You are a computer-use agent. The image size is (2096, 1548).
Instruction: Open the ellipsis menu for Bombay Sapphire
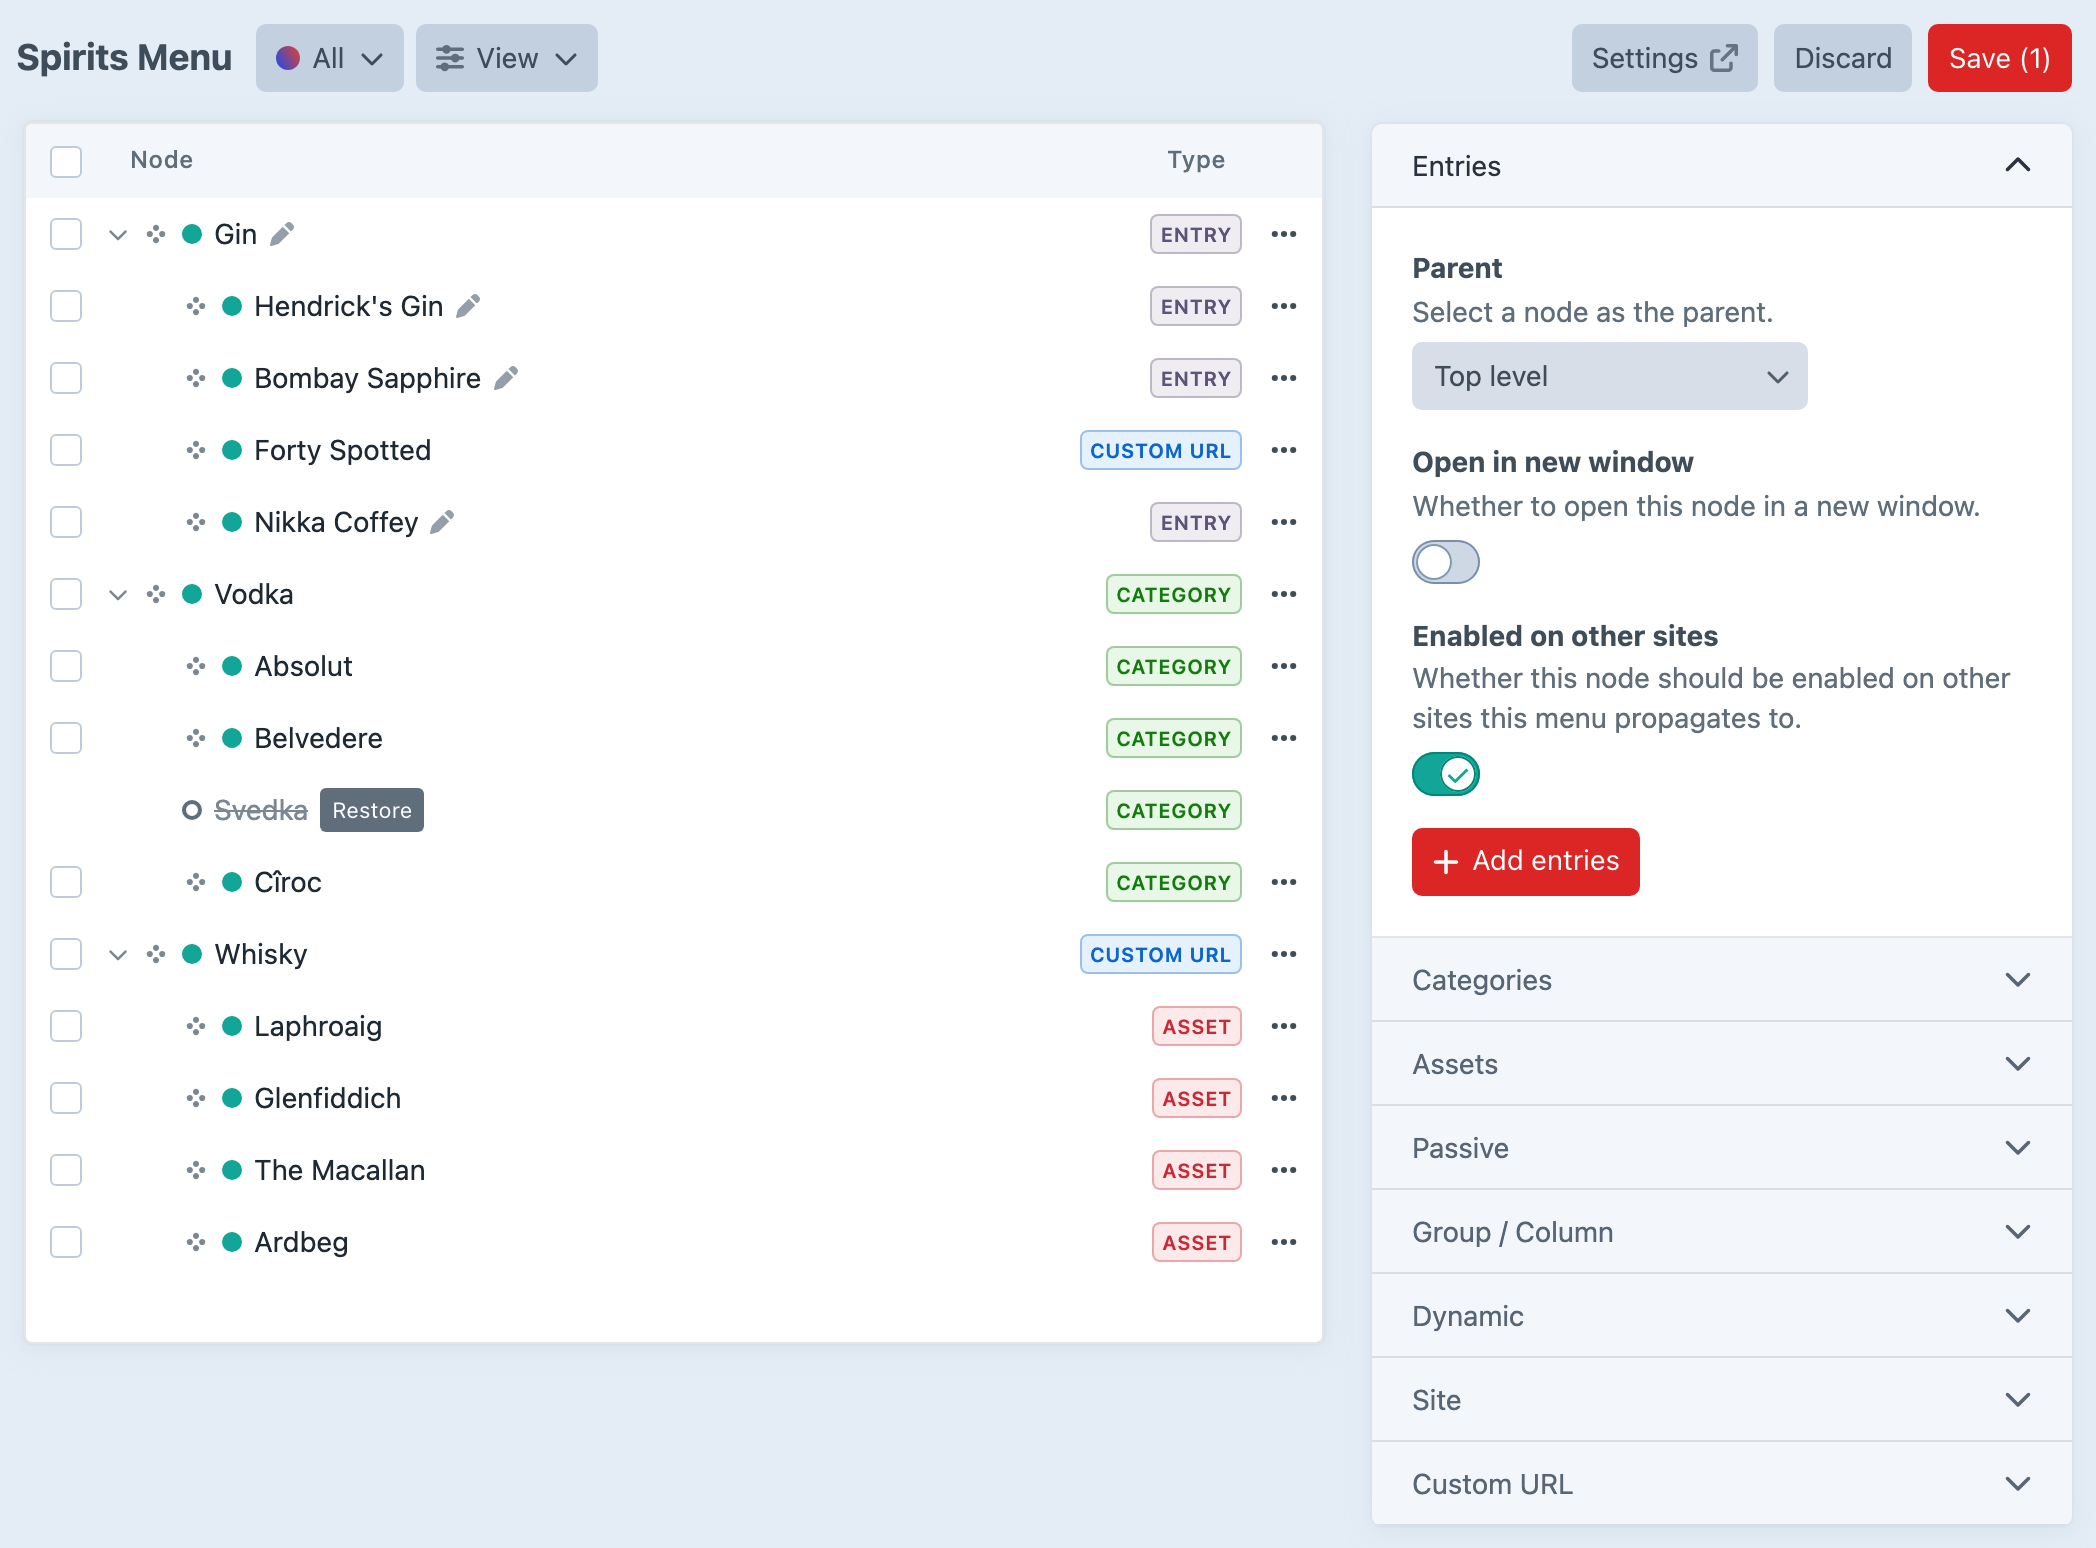[1284, 378]
